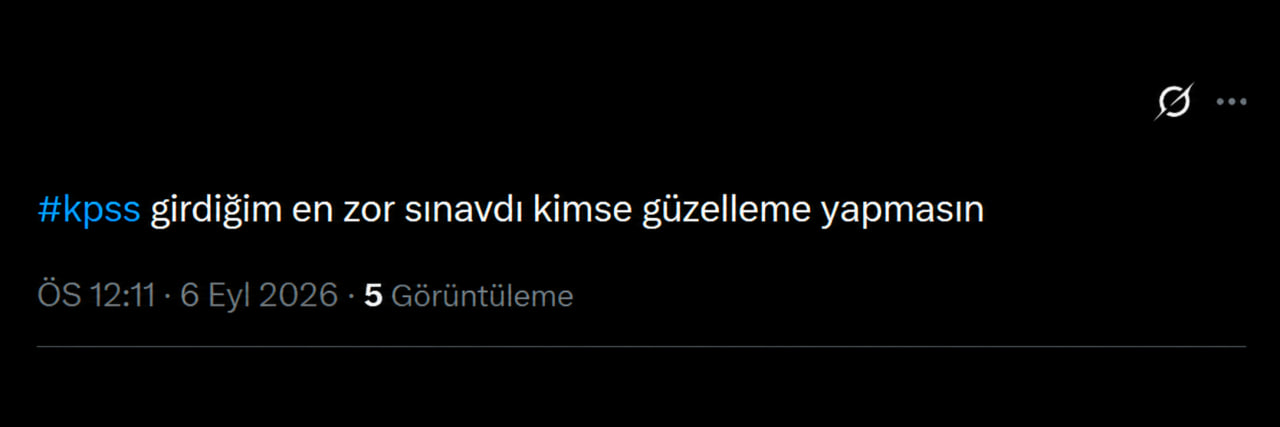Click the blue kpss tag text
Image resolution: width=1280 pixels, height=427 pixels.
89,211
